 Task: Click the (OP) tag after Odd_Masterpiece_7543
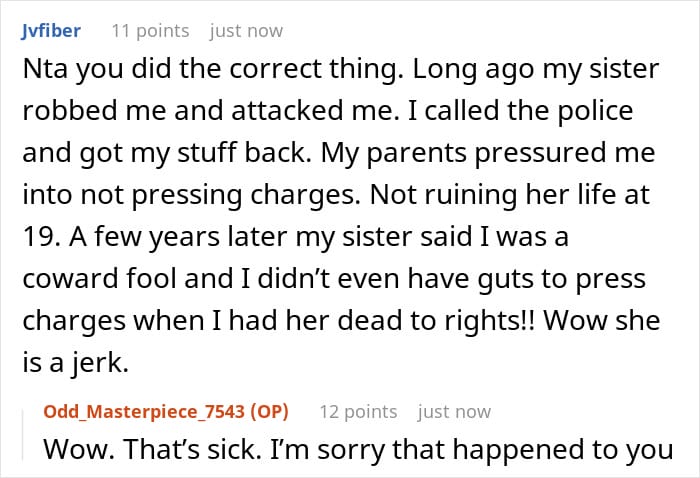click(269, 411)
